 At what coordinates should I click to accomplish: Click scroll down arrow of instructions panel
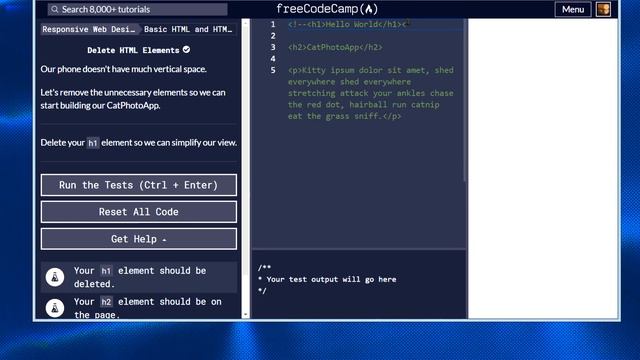click(x=245, y=315)
